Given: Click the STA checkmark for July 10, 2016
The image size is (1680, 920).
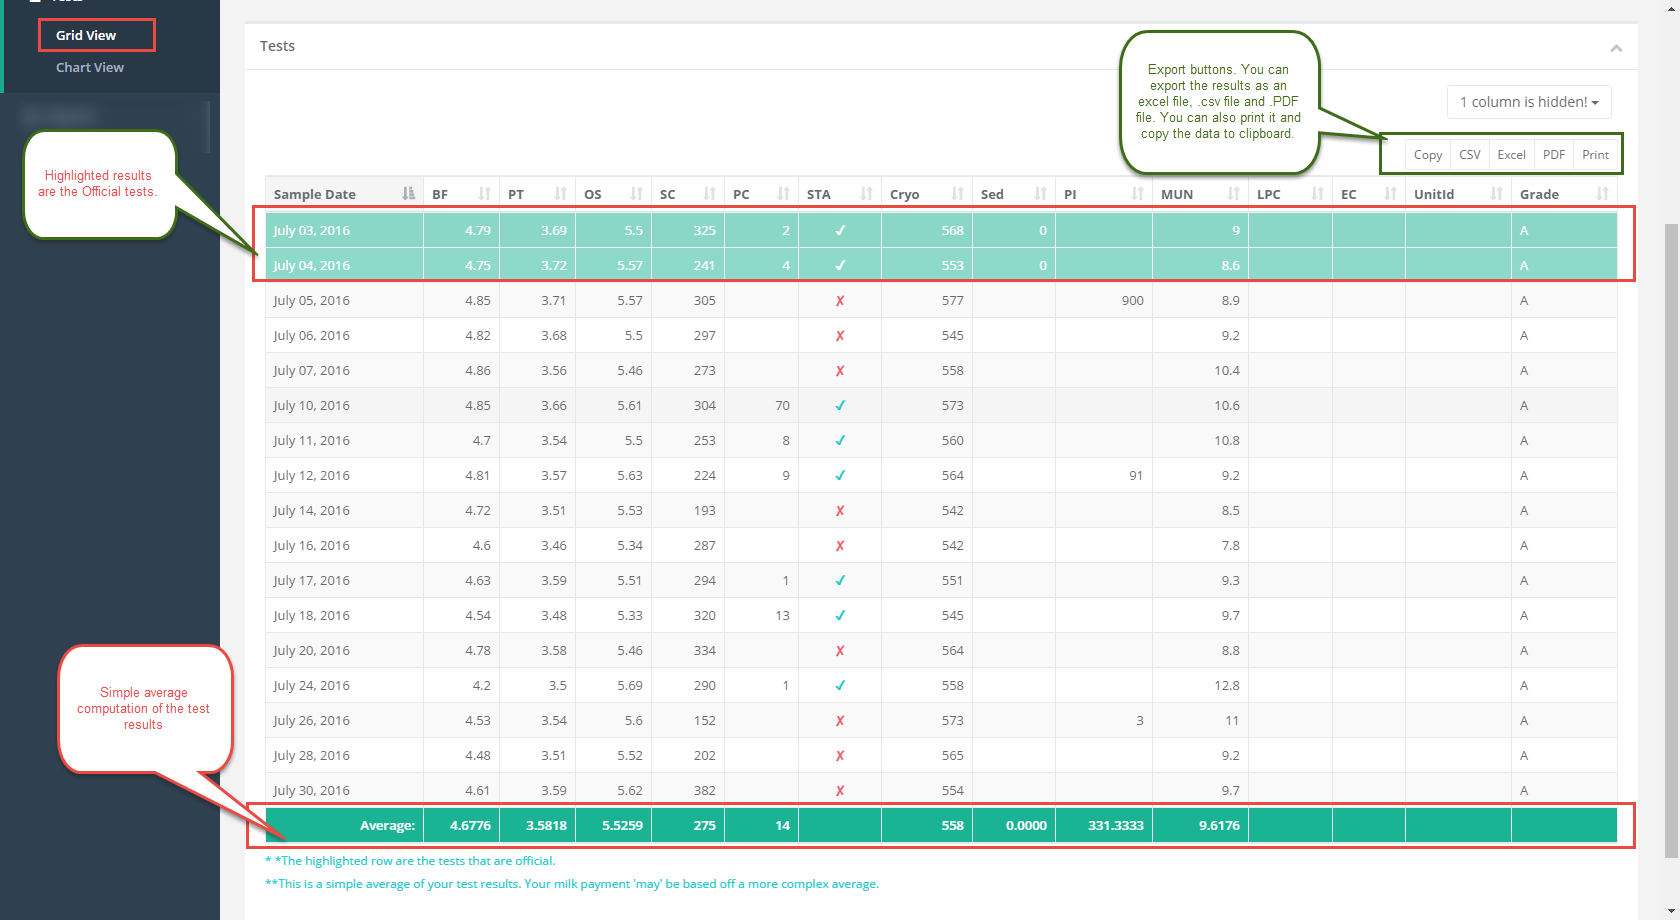Looking at the screenshot, I should [840, 405].
